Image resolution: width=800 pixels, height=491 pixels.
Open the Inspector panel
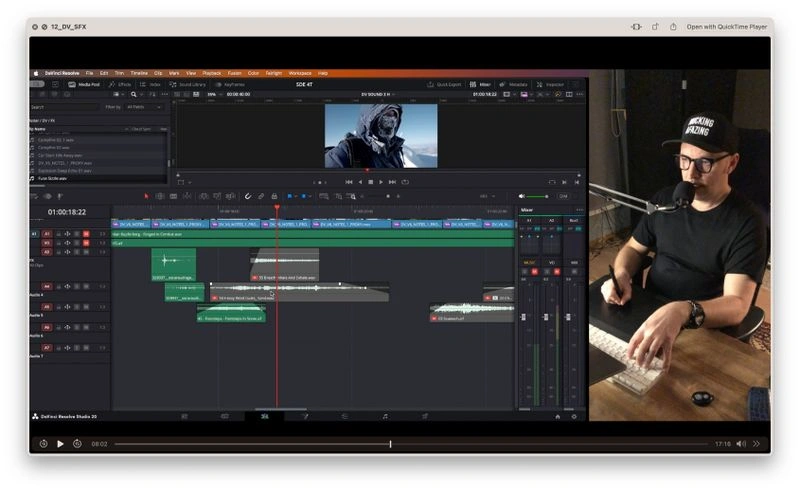[550, 84]
